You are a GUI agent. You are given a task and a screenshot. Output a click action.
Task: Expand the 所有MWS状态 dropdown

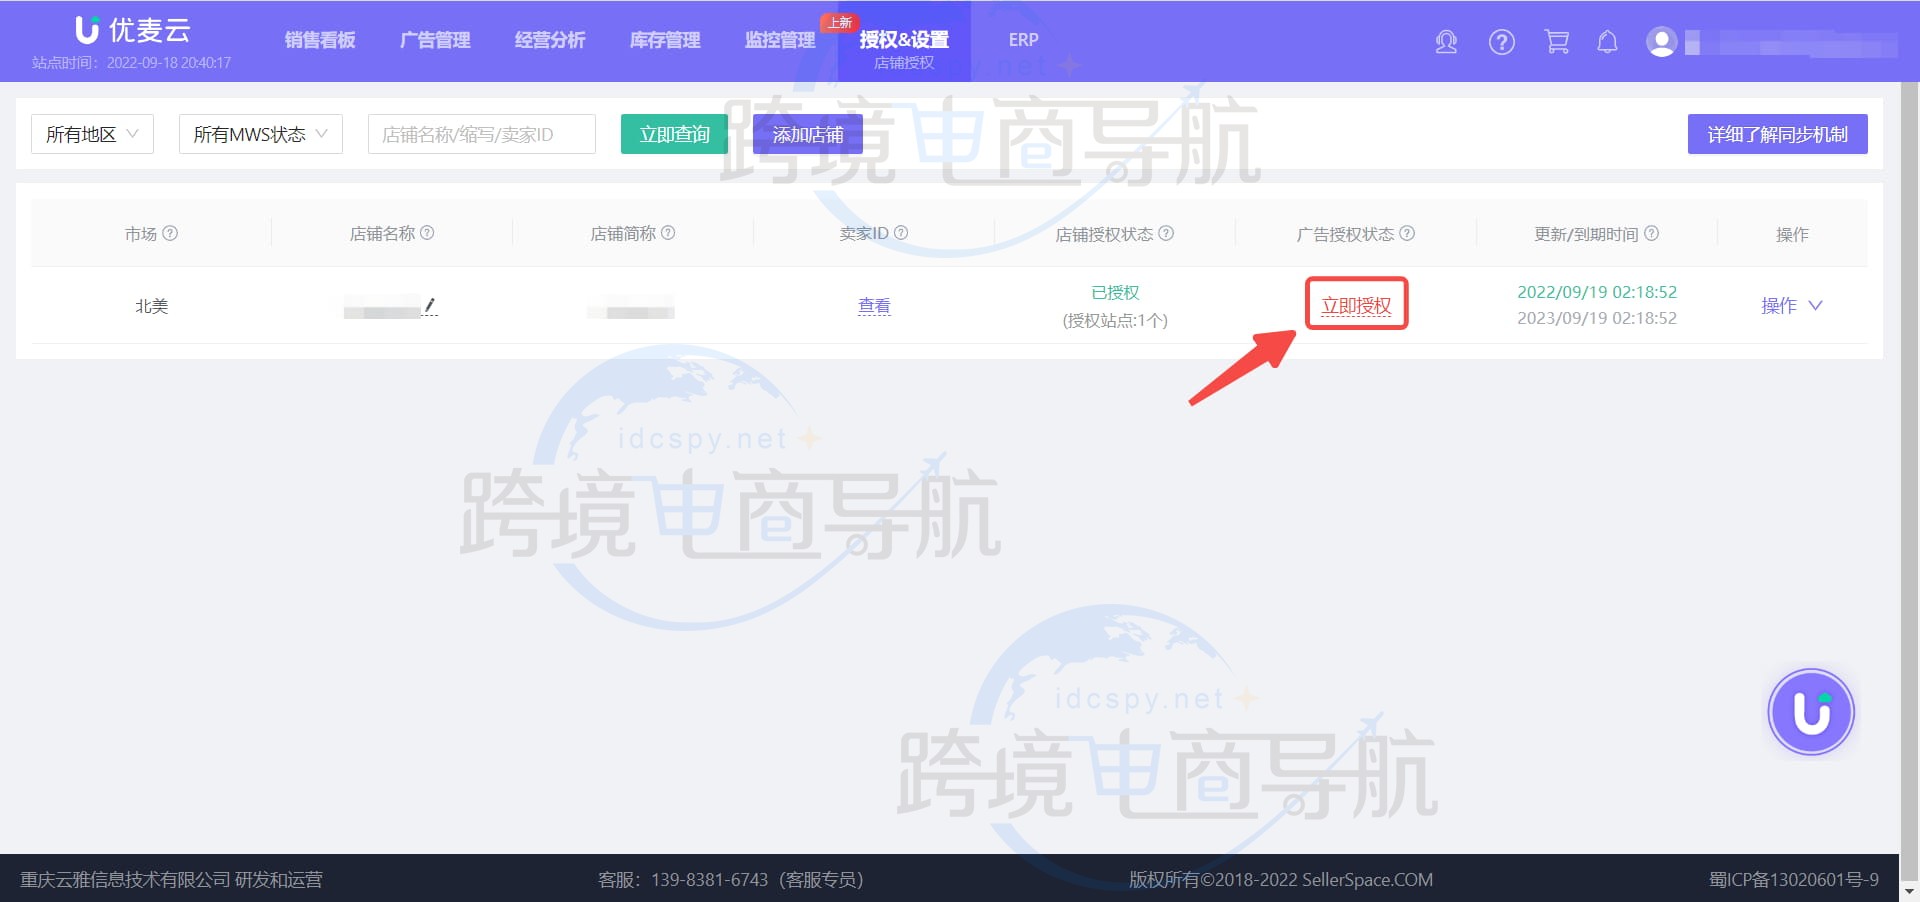(260, 134)
